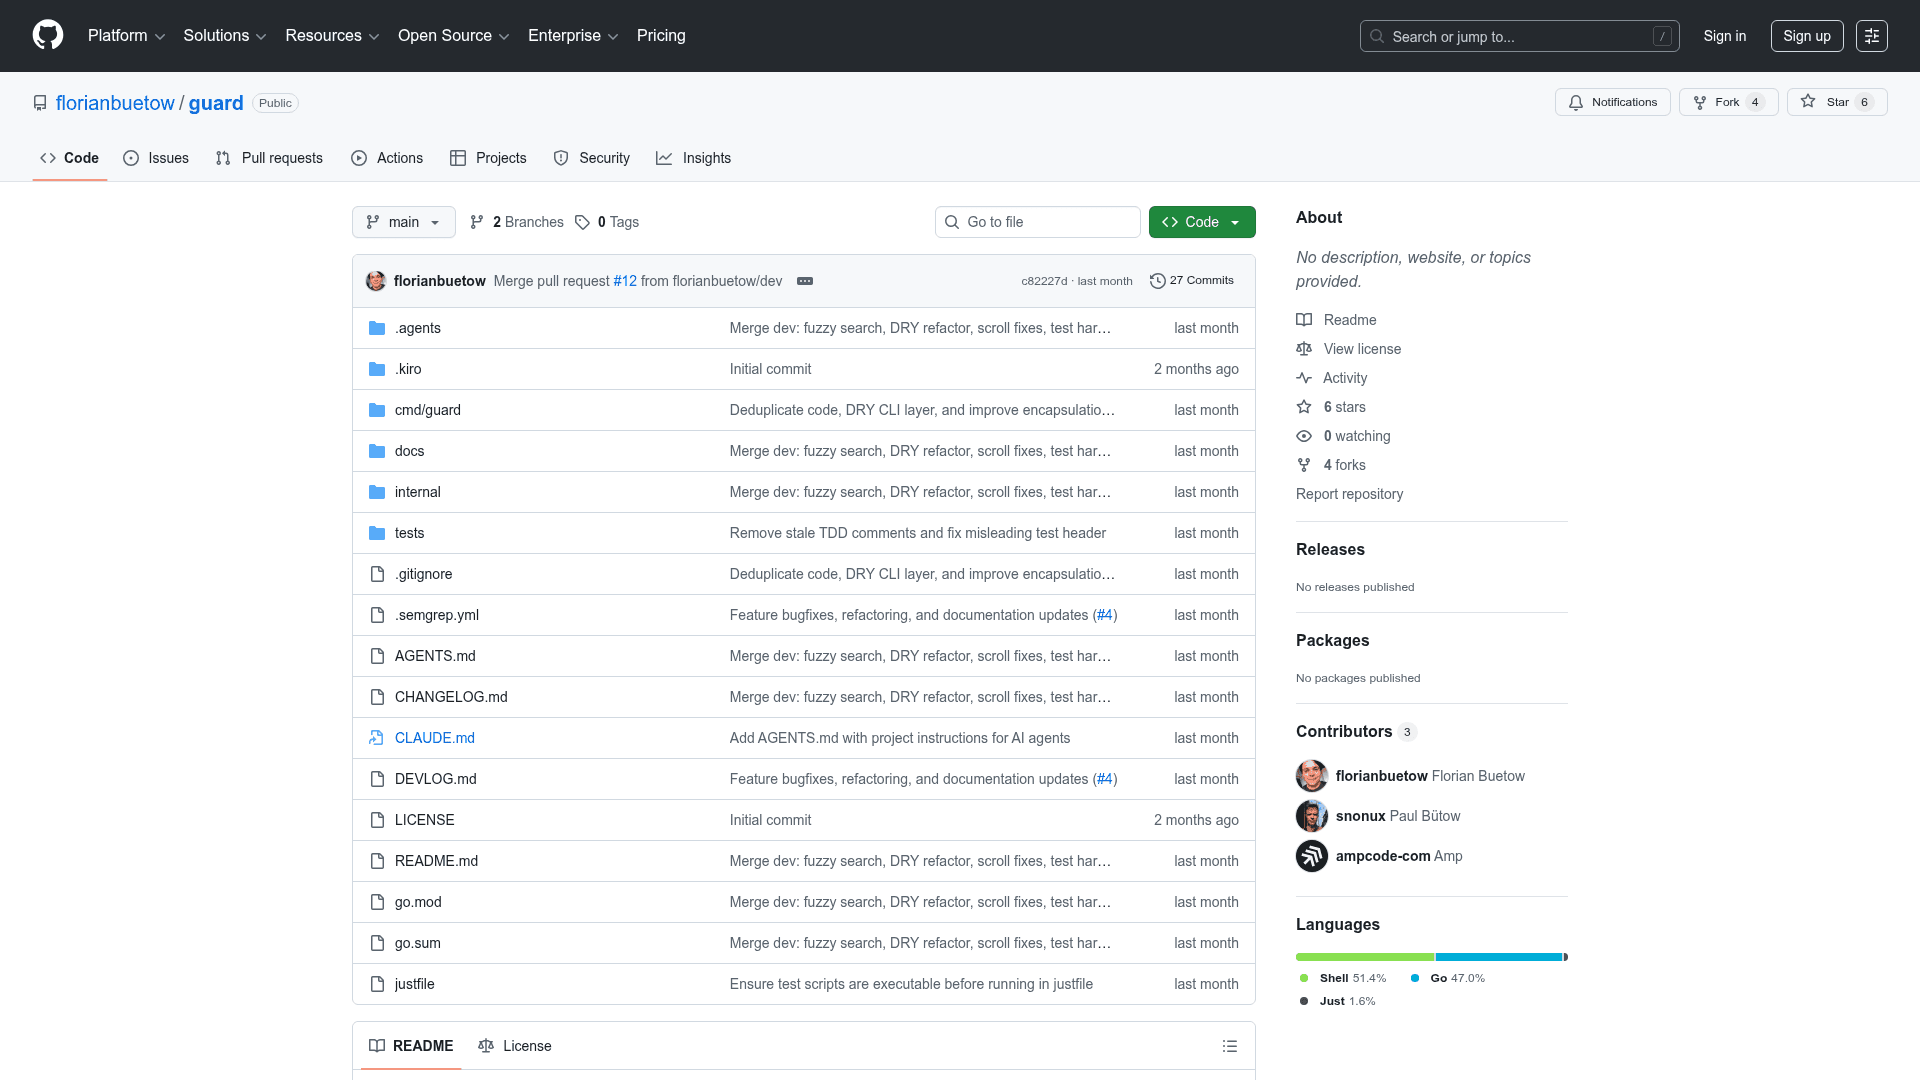Viewport: 1920px width, 1080px height.
Task: Open the CLAUDE.md file link
Action: tap(434, 738)
